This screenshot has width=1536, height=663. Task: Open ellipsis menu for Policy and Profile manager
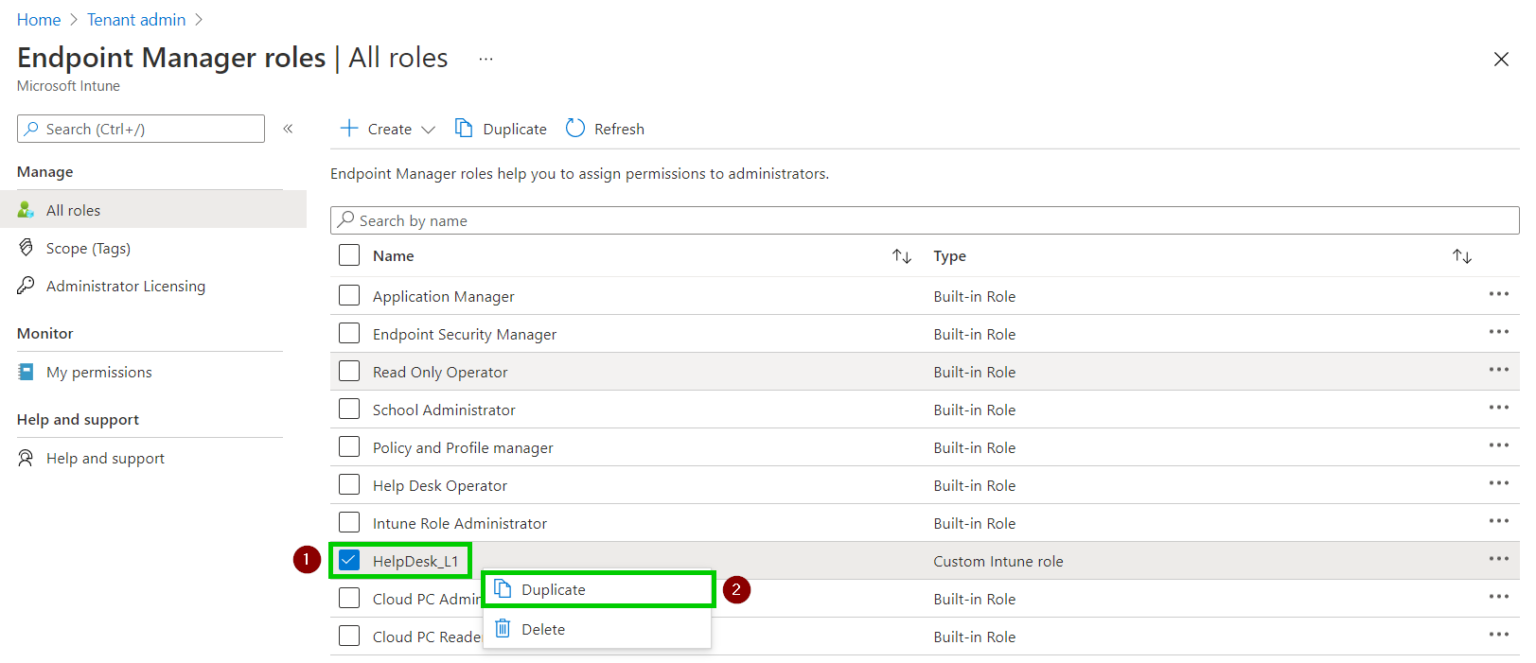[x=1498, y=446]
